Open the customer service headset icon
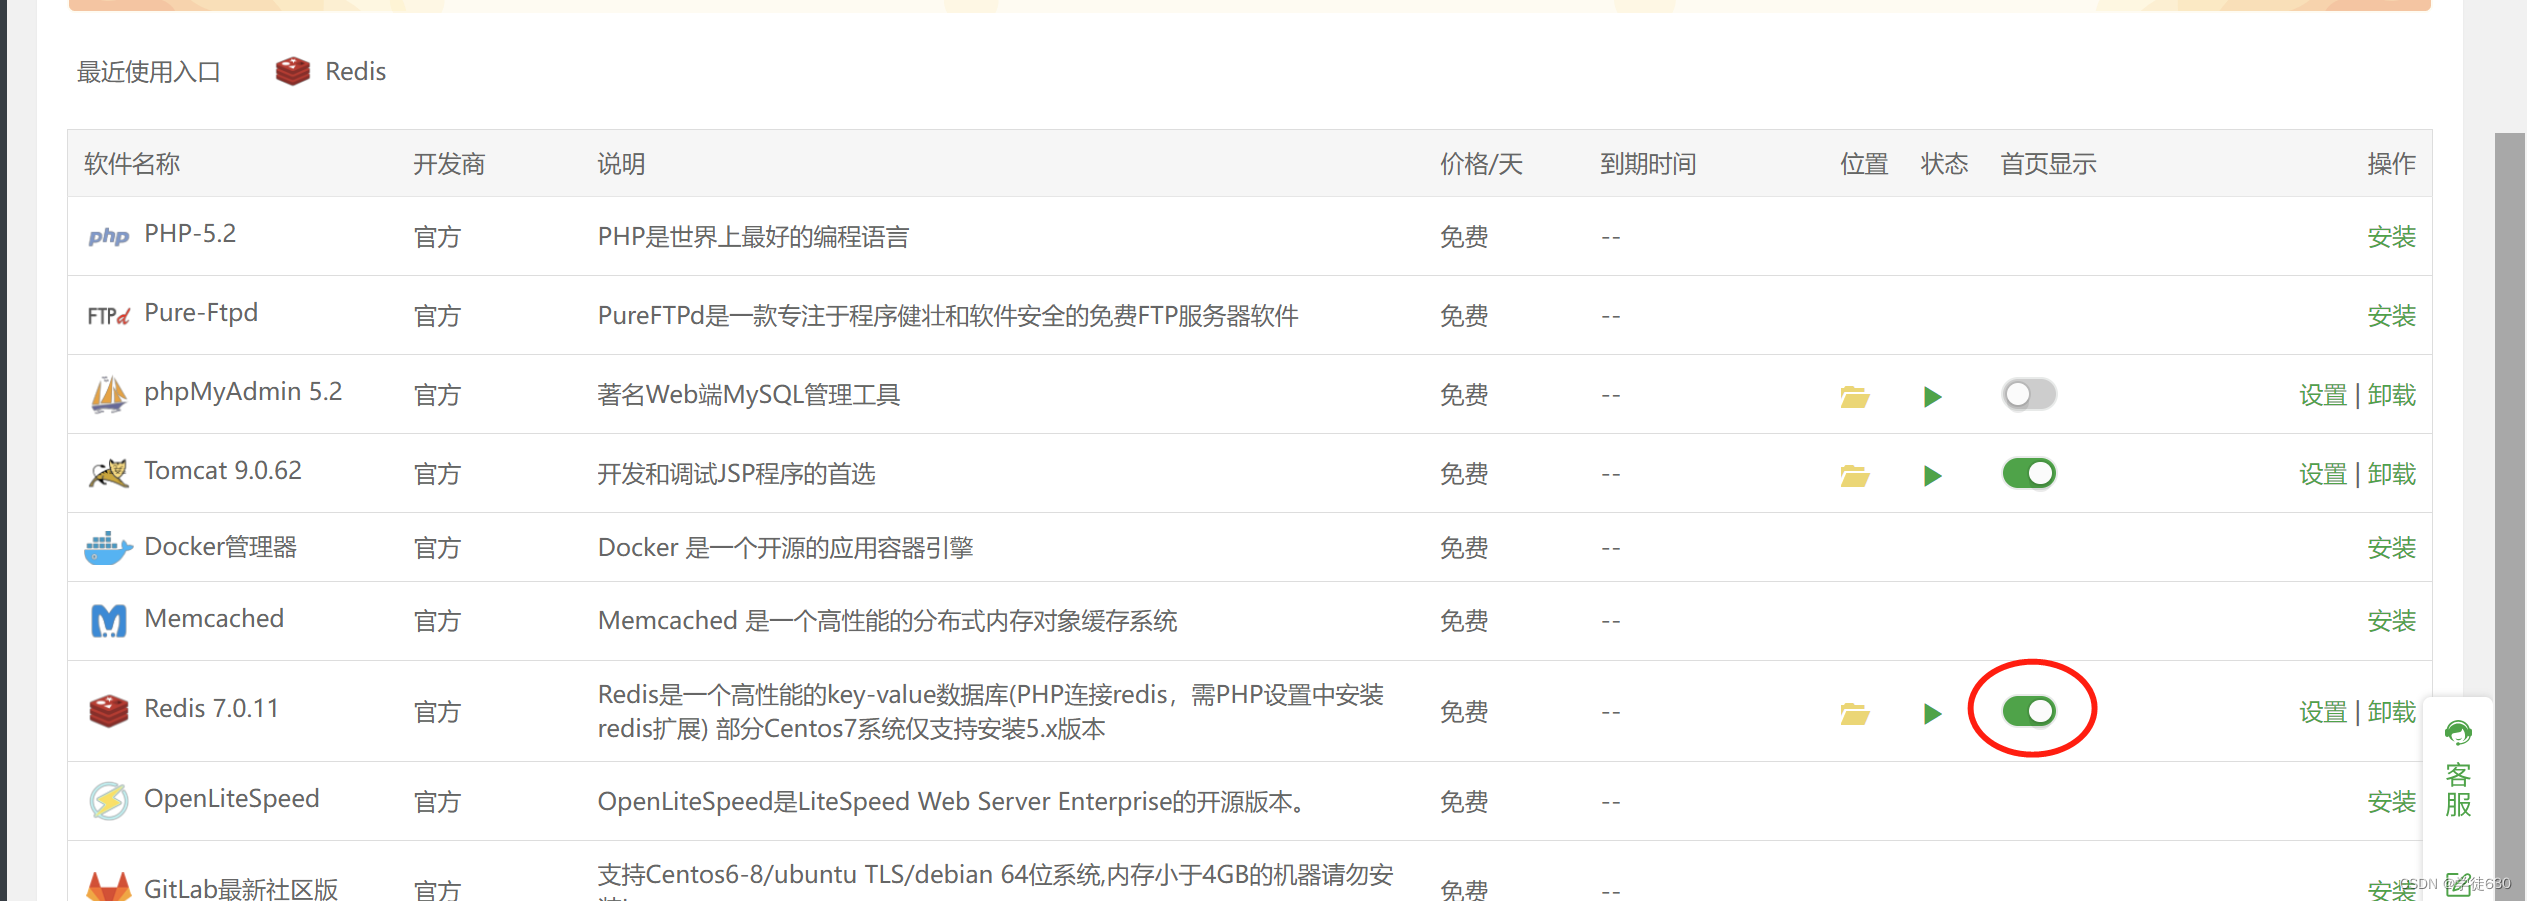Image resolution: width=2527 pixels, height=901 pixels. [2457, 733]
